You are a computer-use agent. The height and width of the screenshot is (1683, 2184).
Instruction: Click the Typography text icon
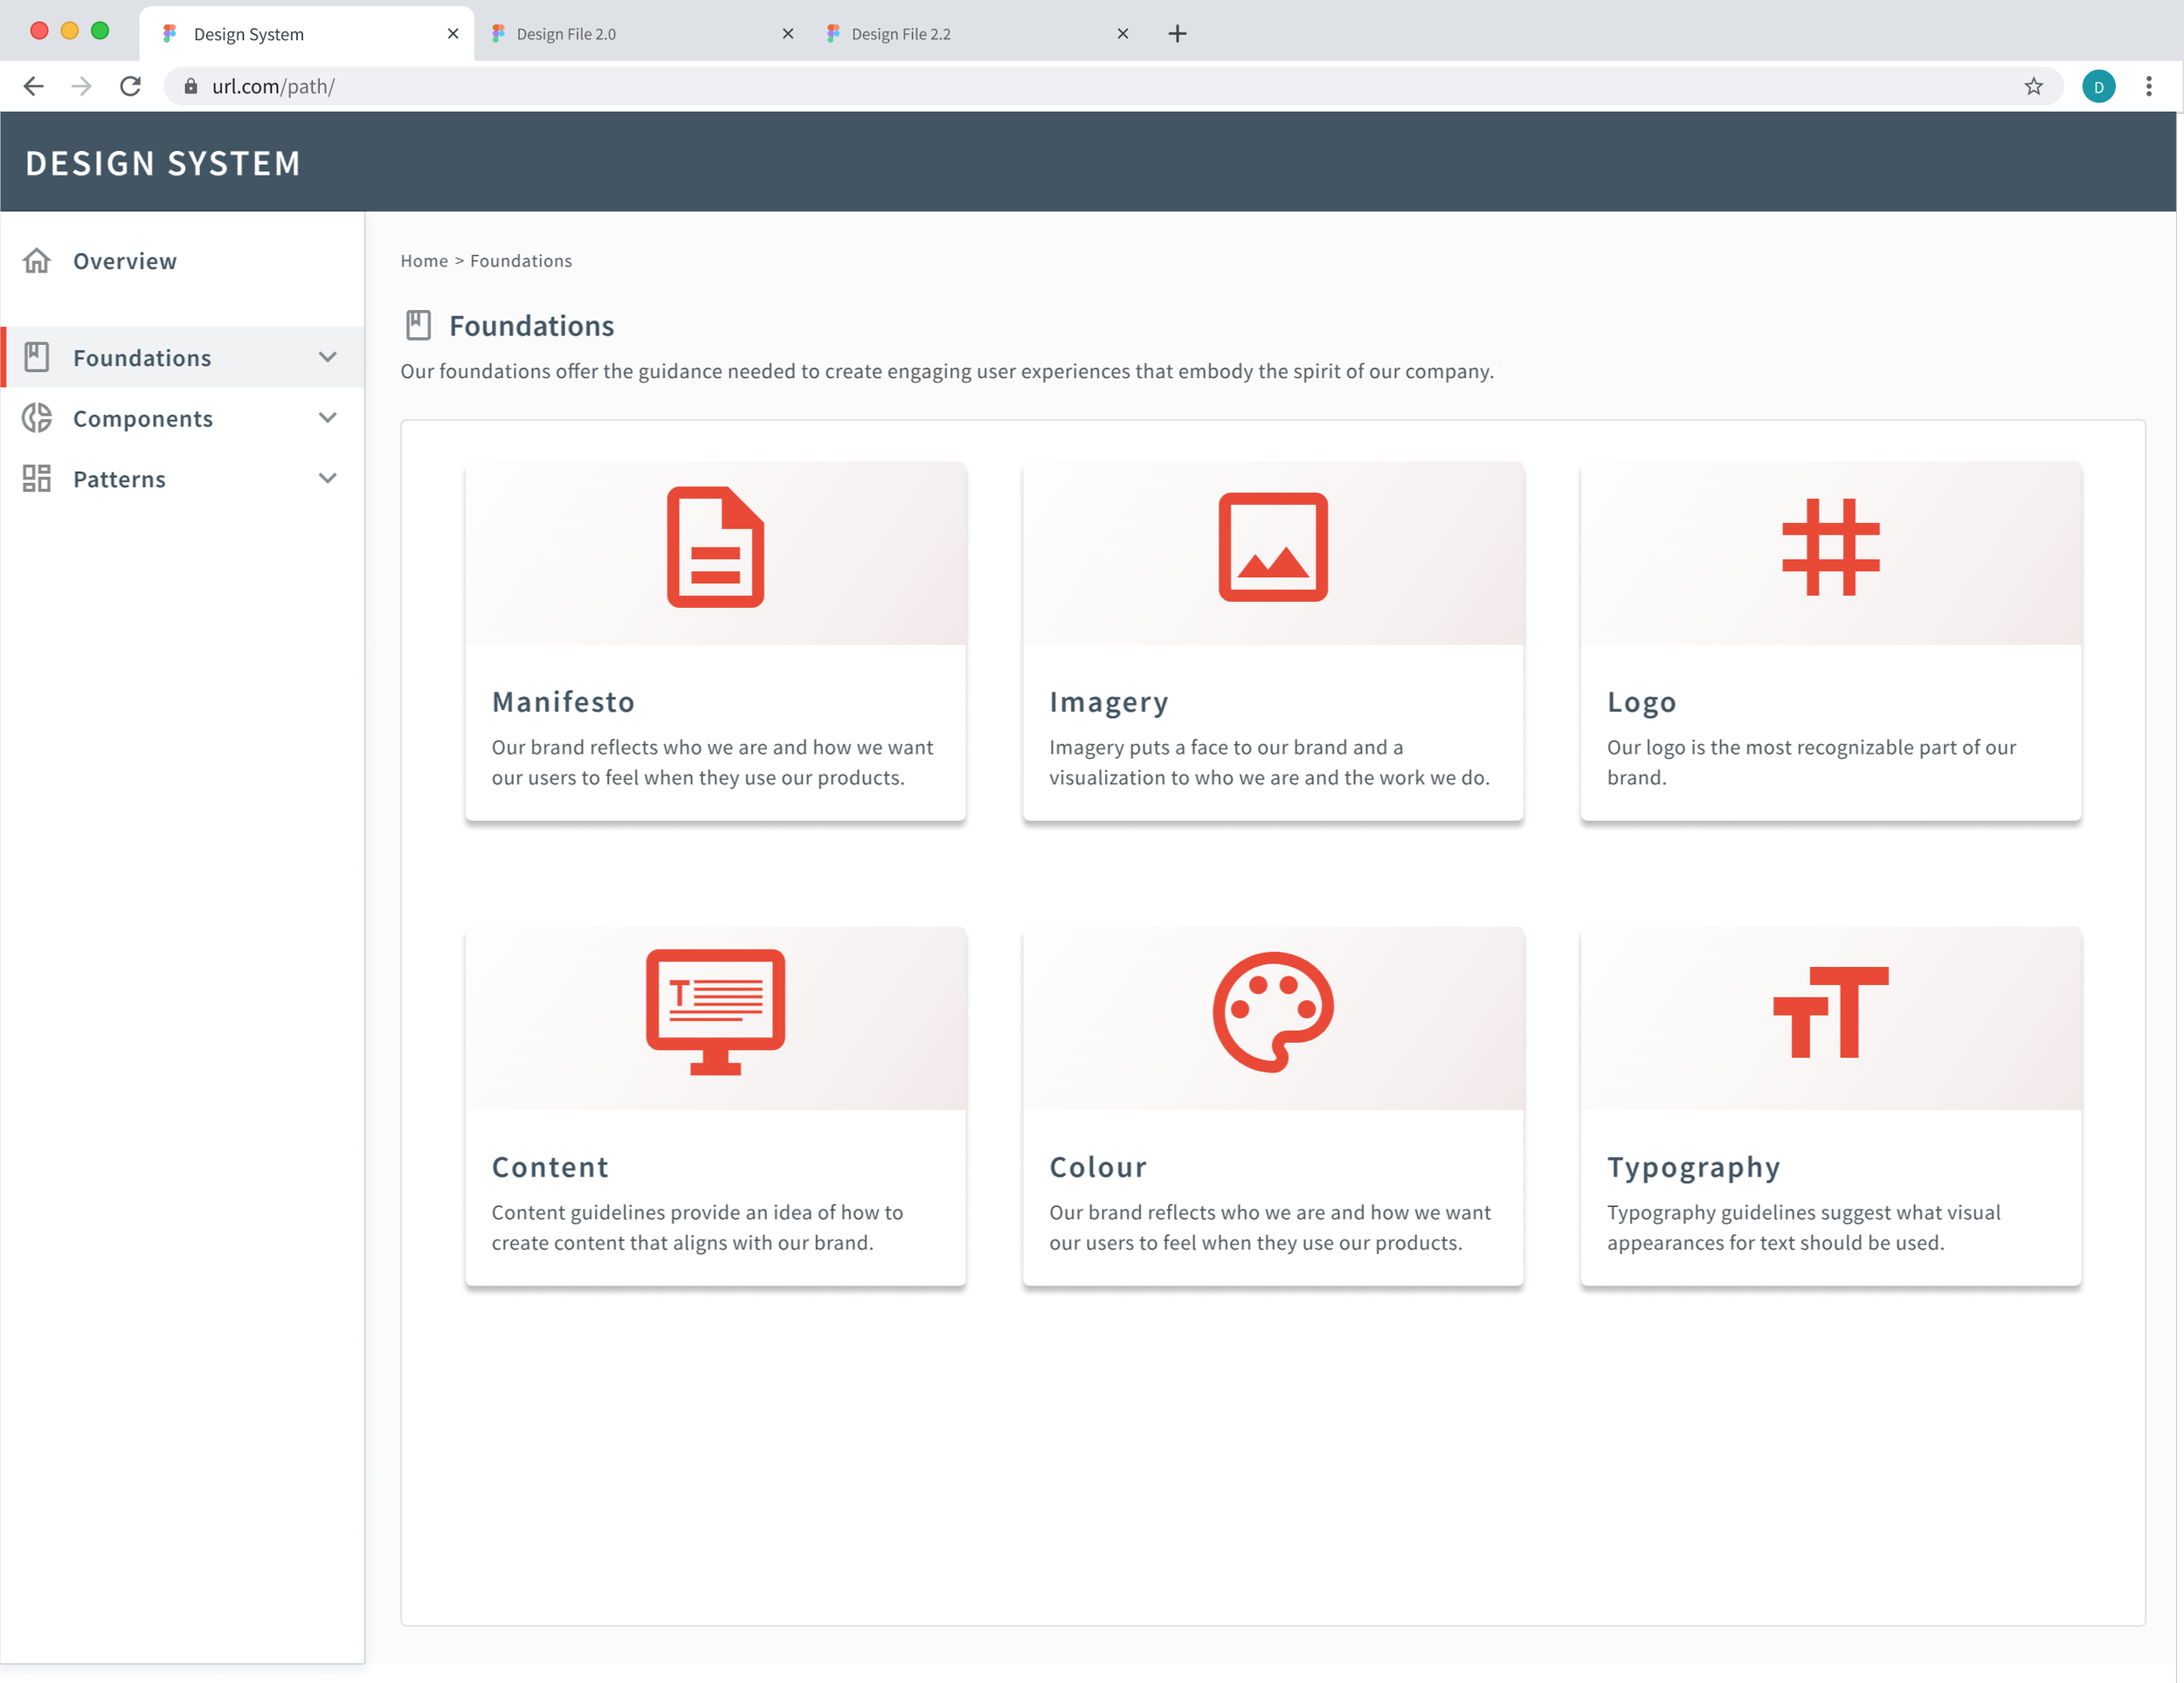[1830, 1013]
